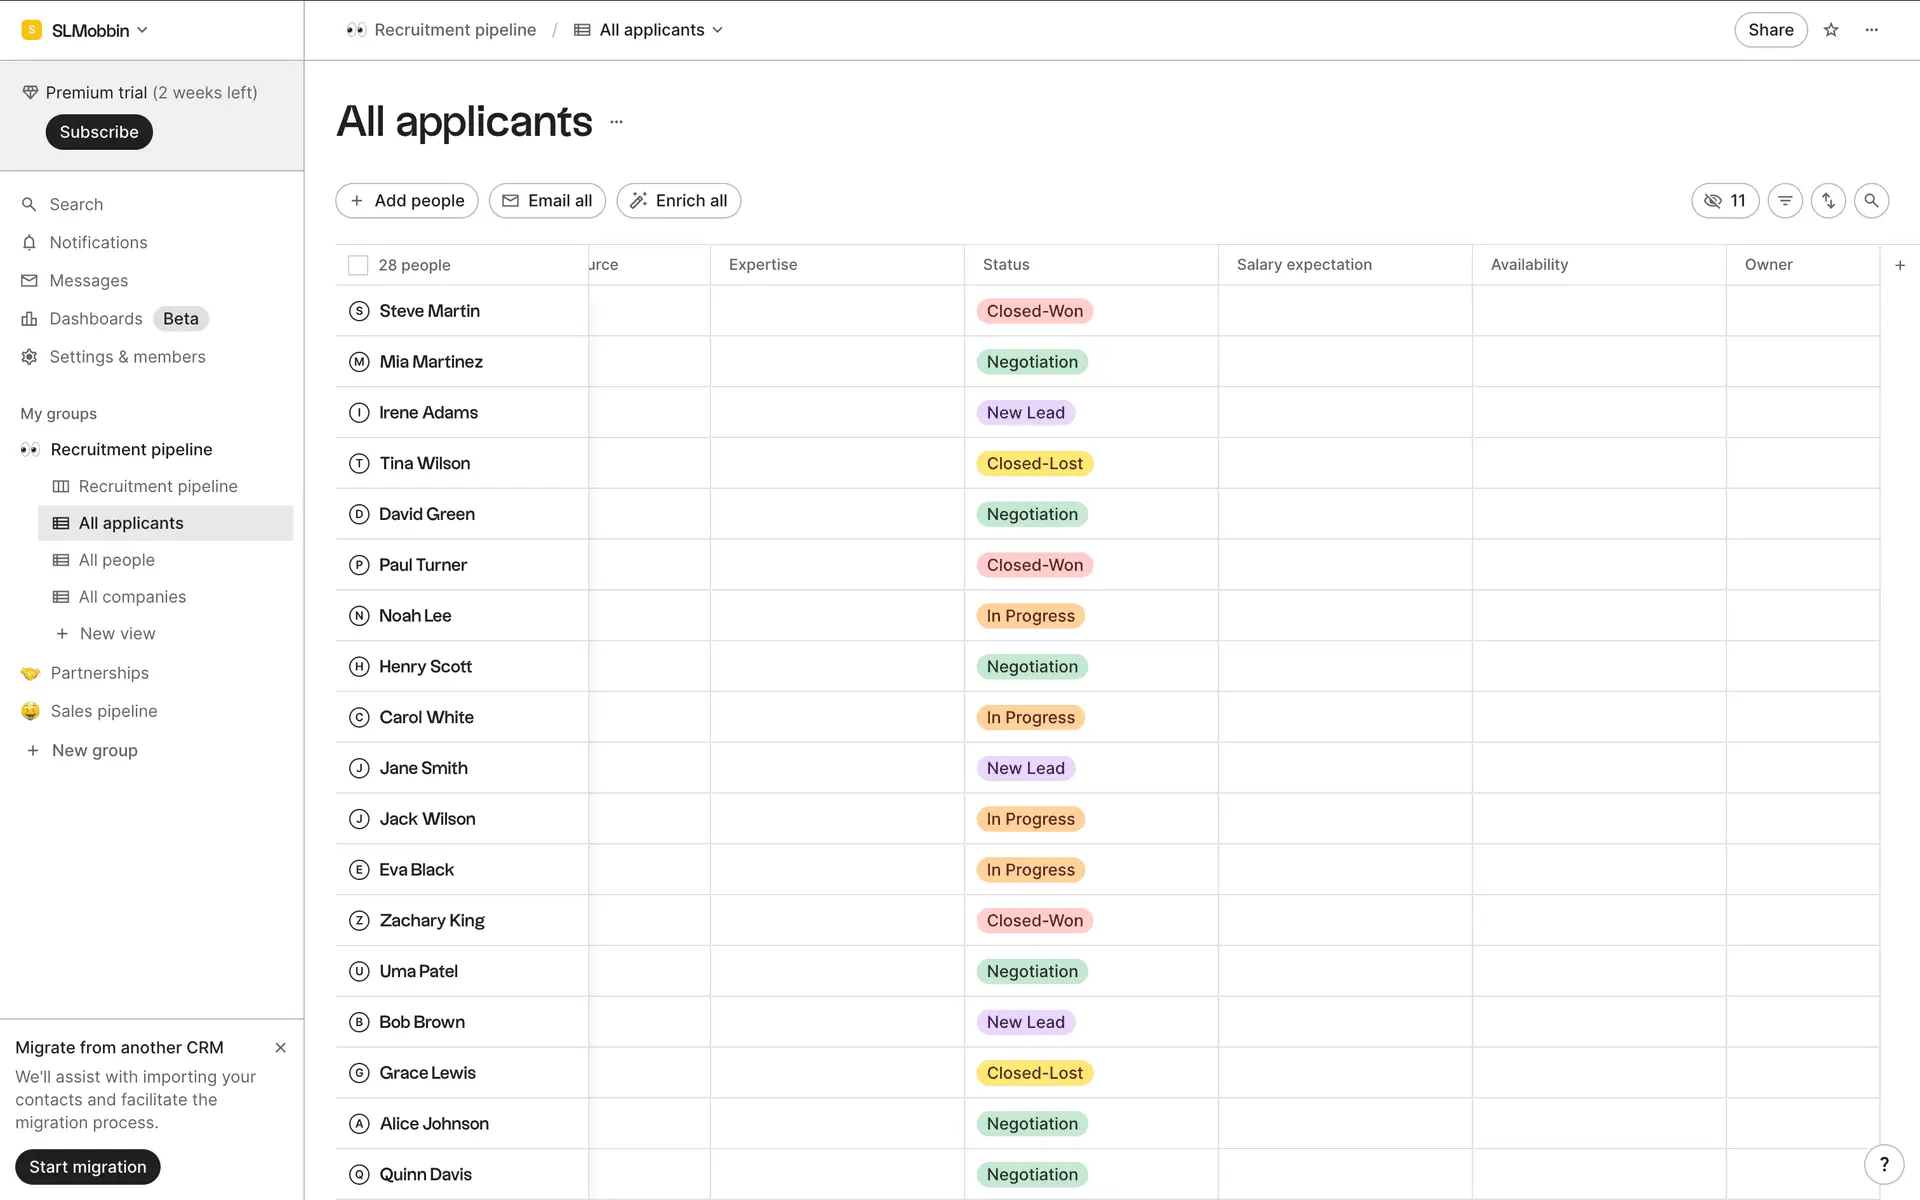Open the help question mark button
This screenshot has width=1920, height=1200.
click(x=1884, y=1164)
